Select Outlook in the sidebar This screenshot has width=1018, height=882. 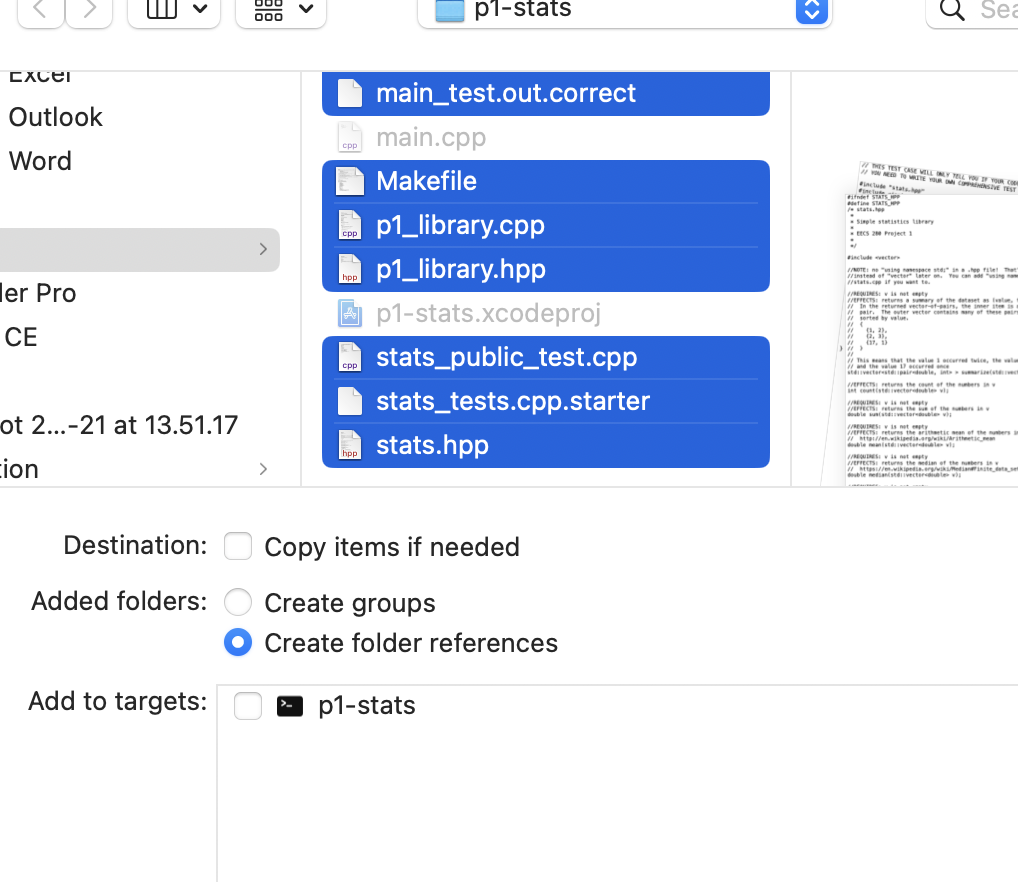(55, 117)
